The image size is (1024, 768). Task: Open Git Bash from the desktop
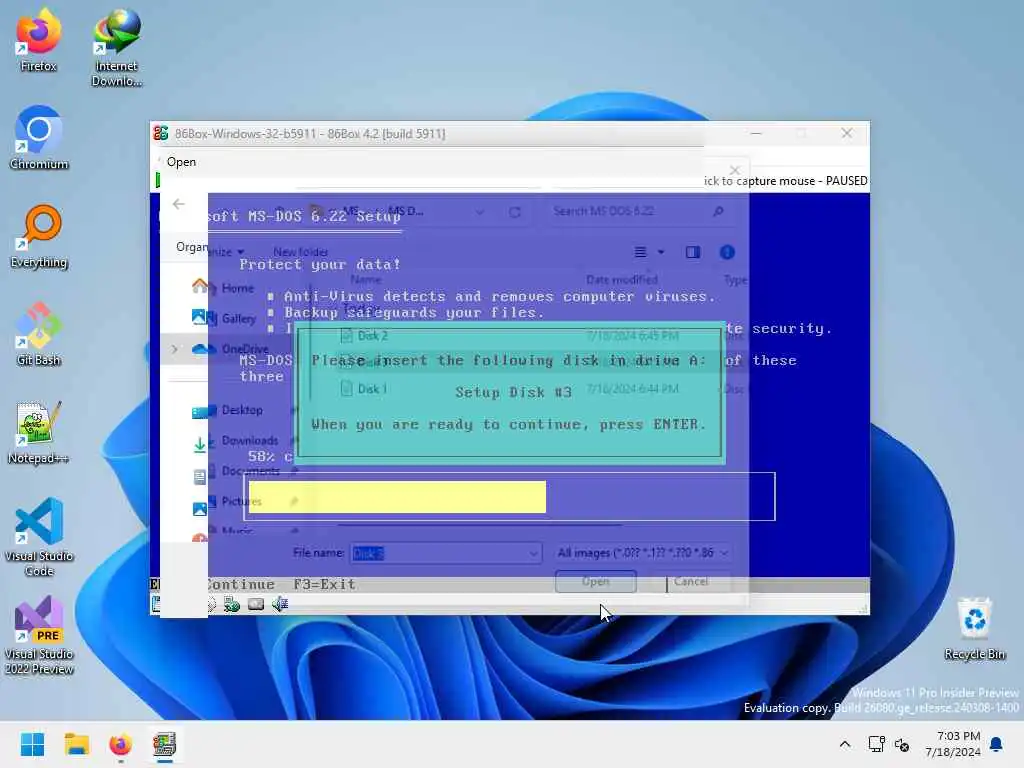coord(39,334)
